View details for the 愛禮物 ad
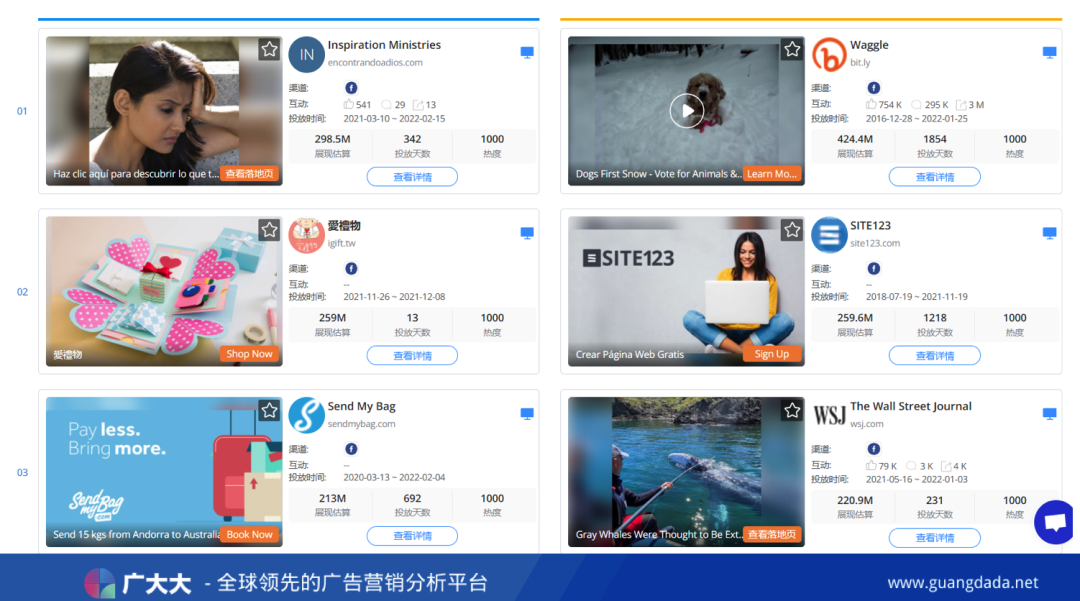 (x=412, y=356)
